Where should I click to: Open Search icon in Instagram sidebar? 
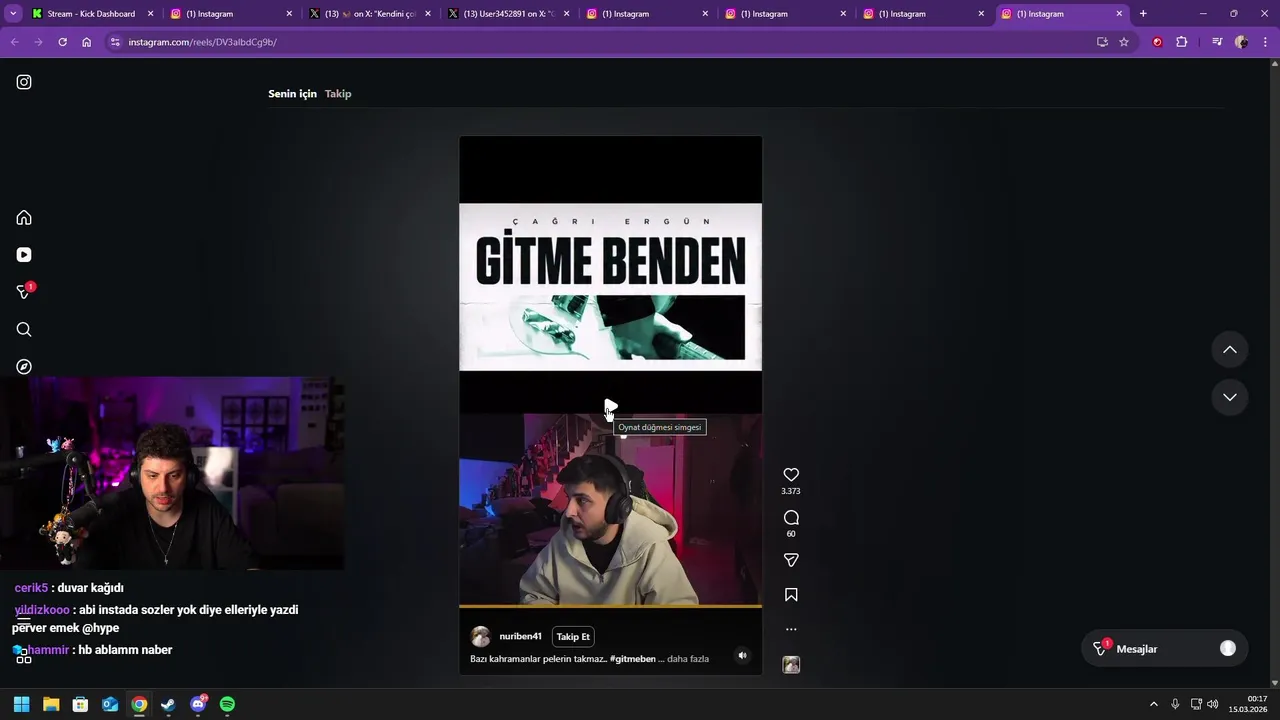(x=24, y=330)
